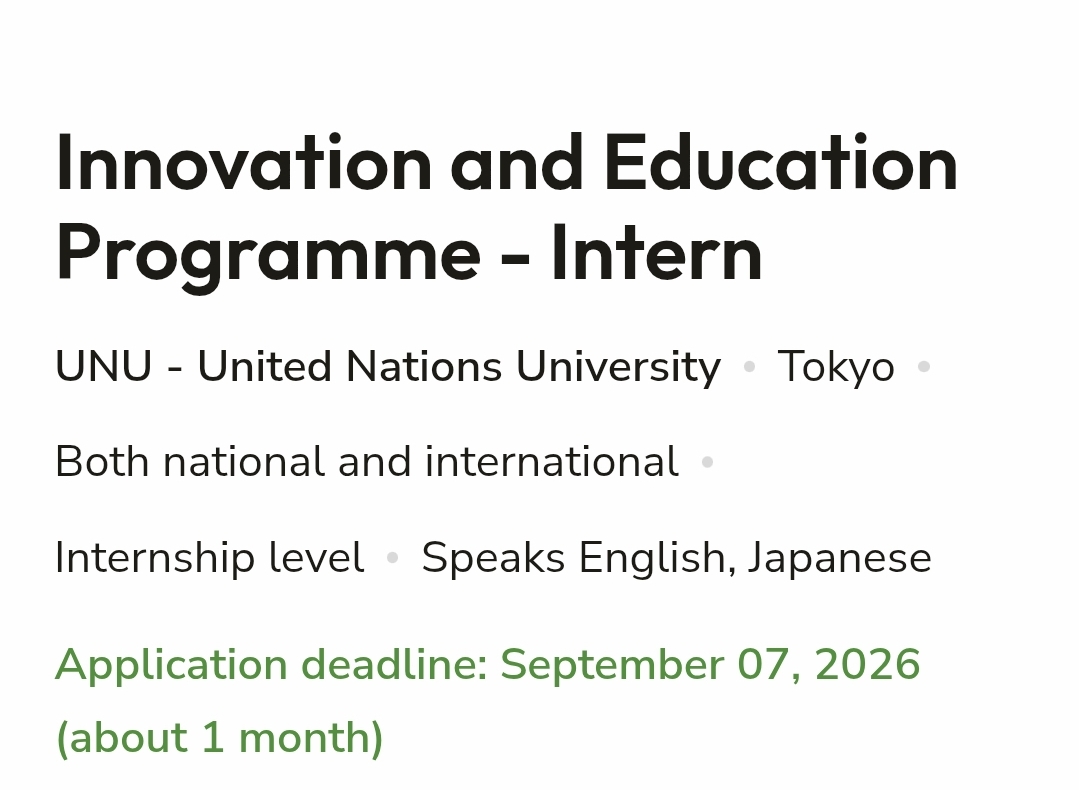This screenshot has width=1079, height=790.
Task: Click the "Innovation and Education" title line
Action: click(x=506, y=164)
